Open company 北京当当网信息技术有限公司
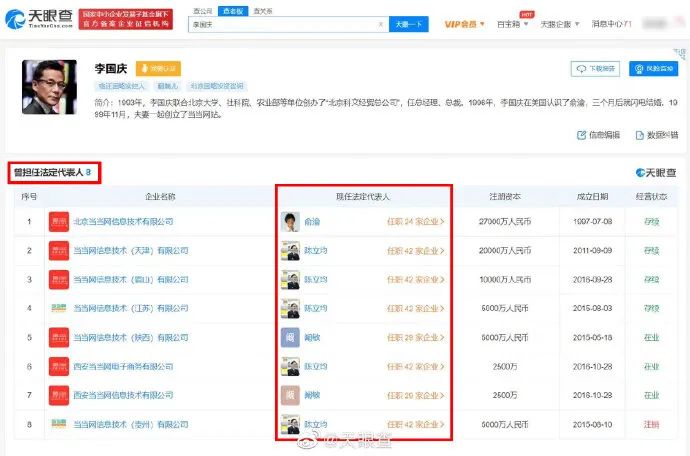Viewport: 690px width, 456px height. point(123,222)
